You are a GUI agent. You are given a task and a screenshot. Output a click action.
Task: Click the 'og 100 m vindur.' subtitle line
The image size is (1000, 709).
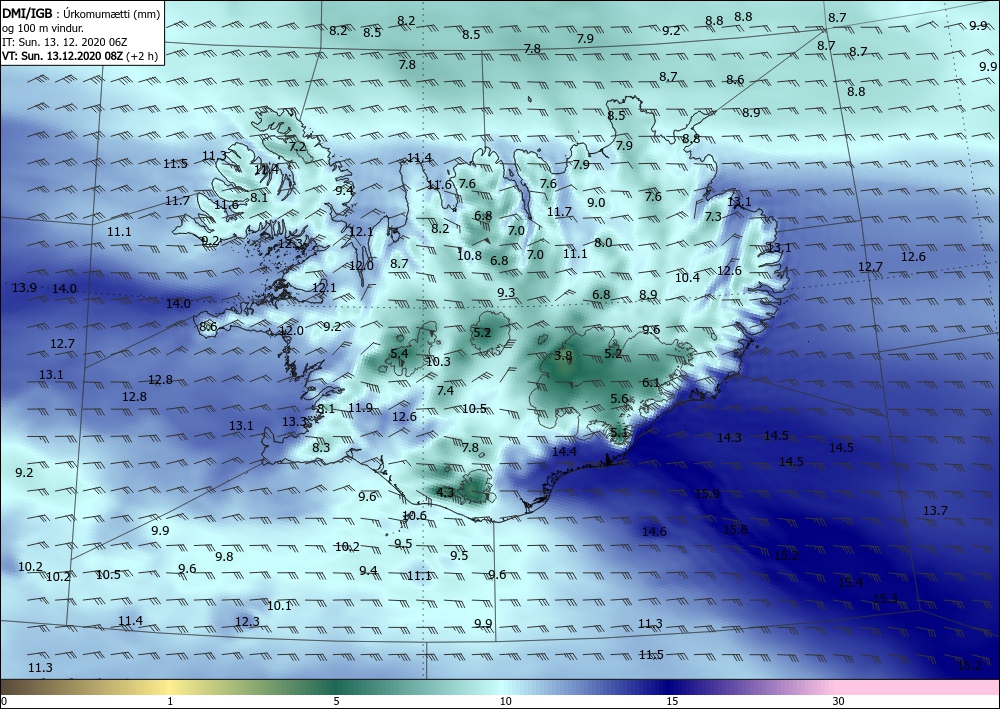pos(42,28)
